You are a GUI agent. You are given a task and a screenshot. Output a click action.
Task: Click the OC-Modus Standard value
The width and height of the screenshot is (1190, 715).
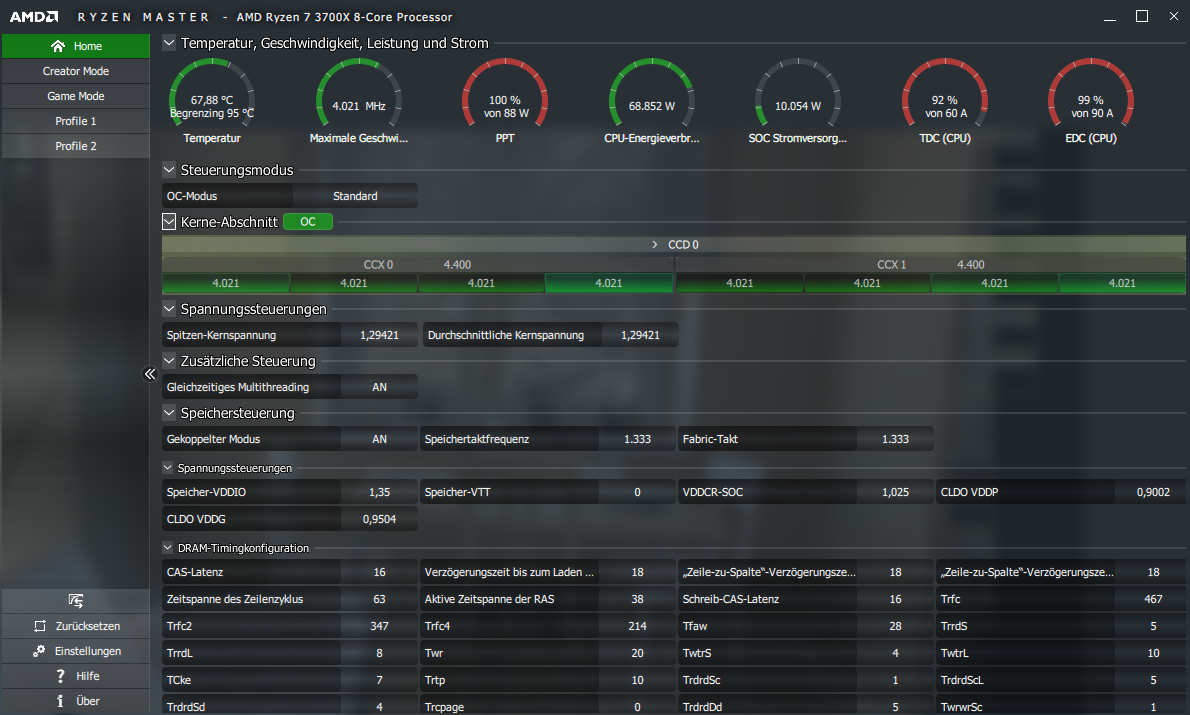click(x=355, y=196)
